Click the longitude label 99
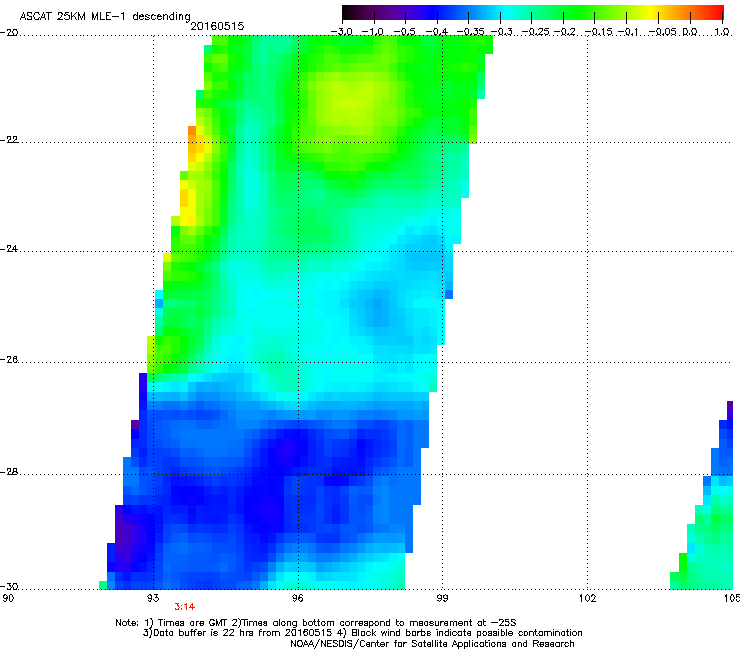The height and width of the screenshot is (650, 740). point(442,599)
